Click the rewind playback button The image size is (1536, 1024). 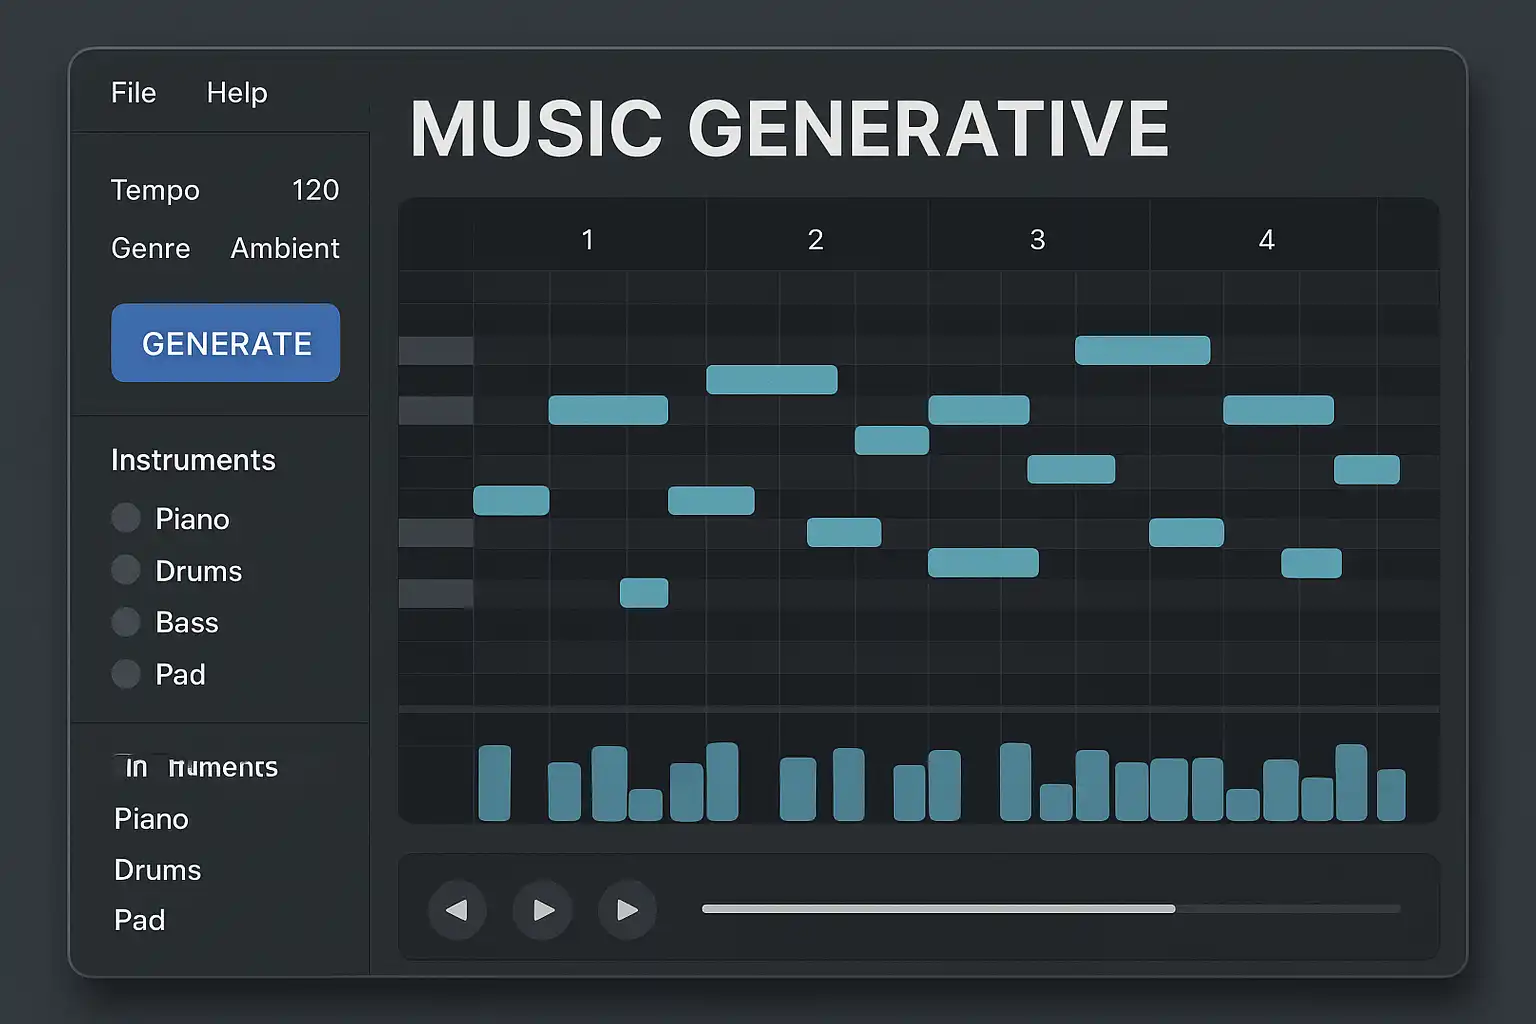point(457,910)
